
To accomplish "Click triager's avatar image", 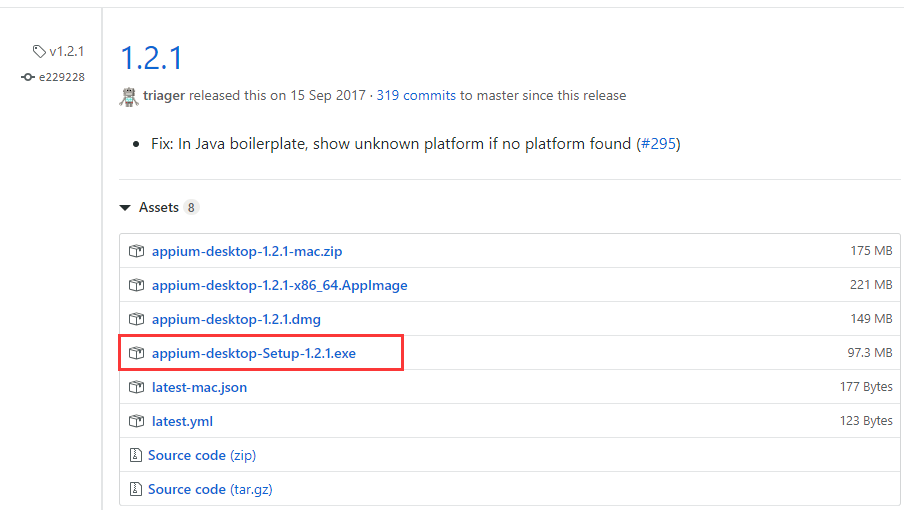I will pyautogui.click(x=129, y=96).
